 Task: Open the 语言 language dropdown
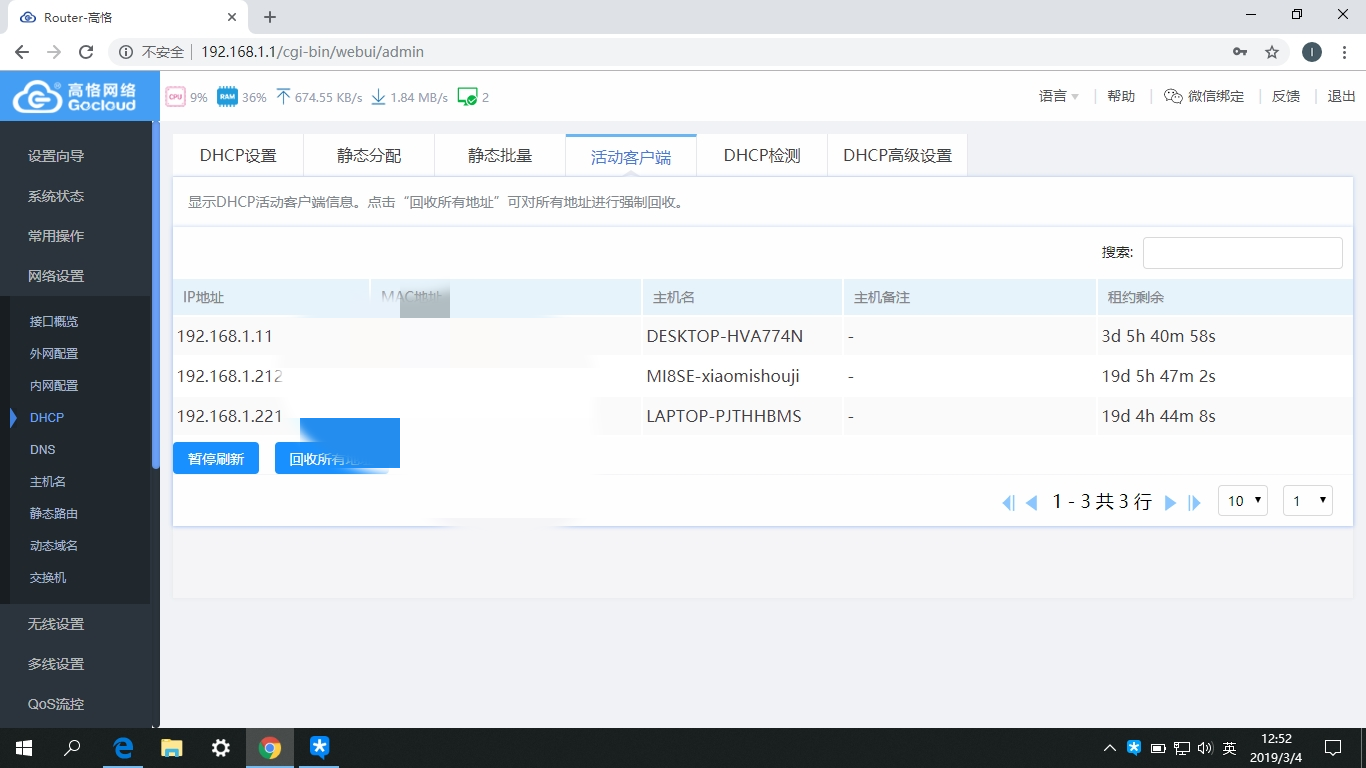click(x=1059, y=96)
